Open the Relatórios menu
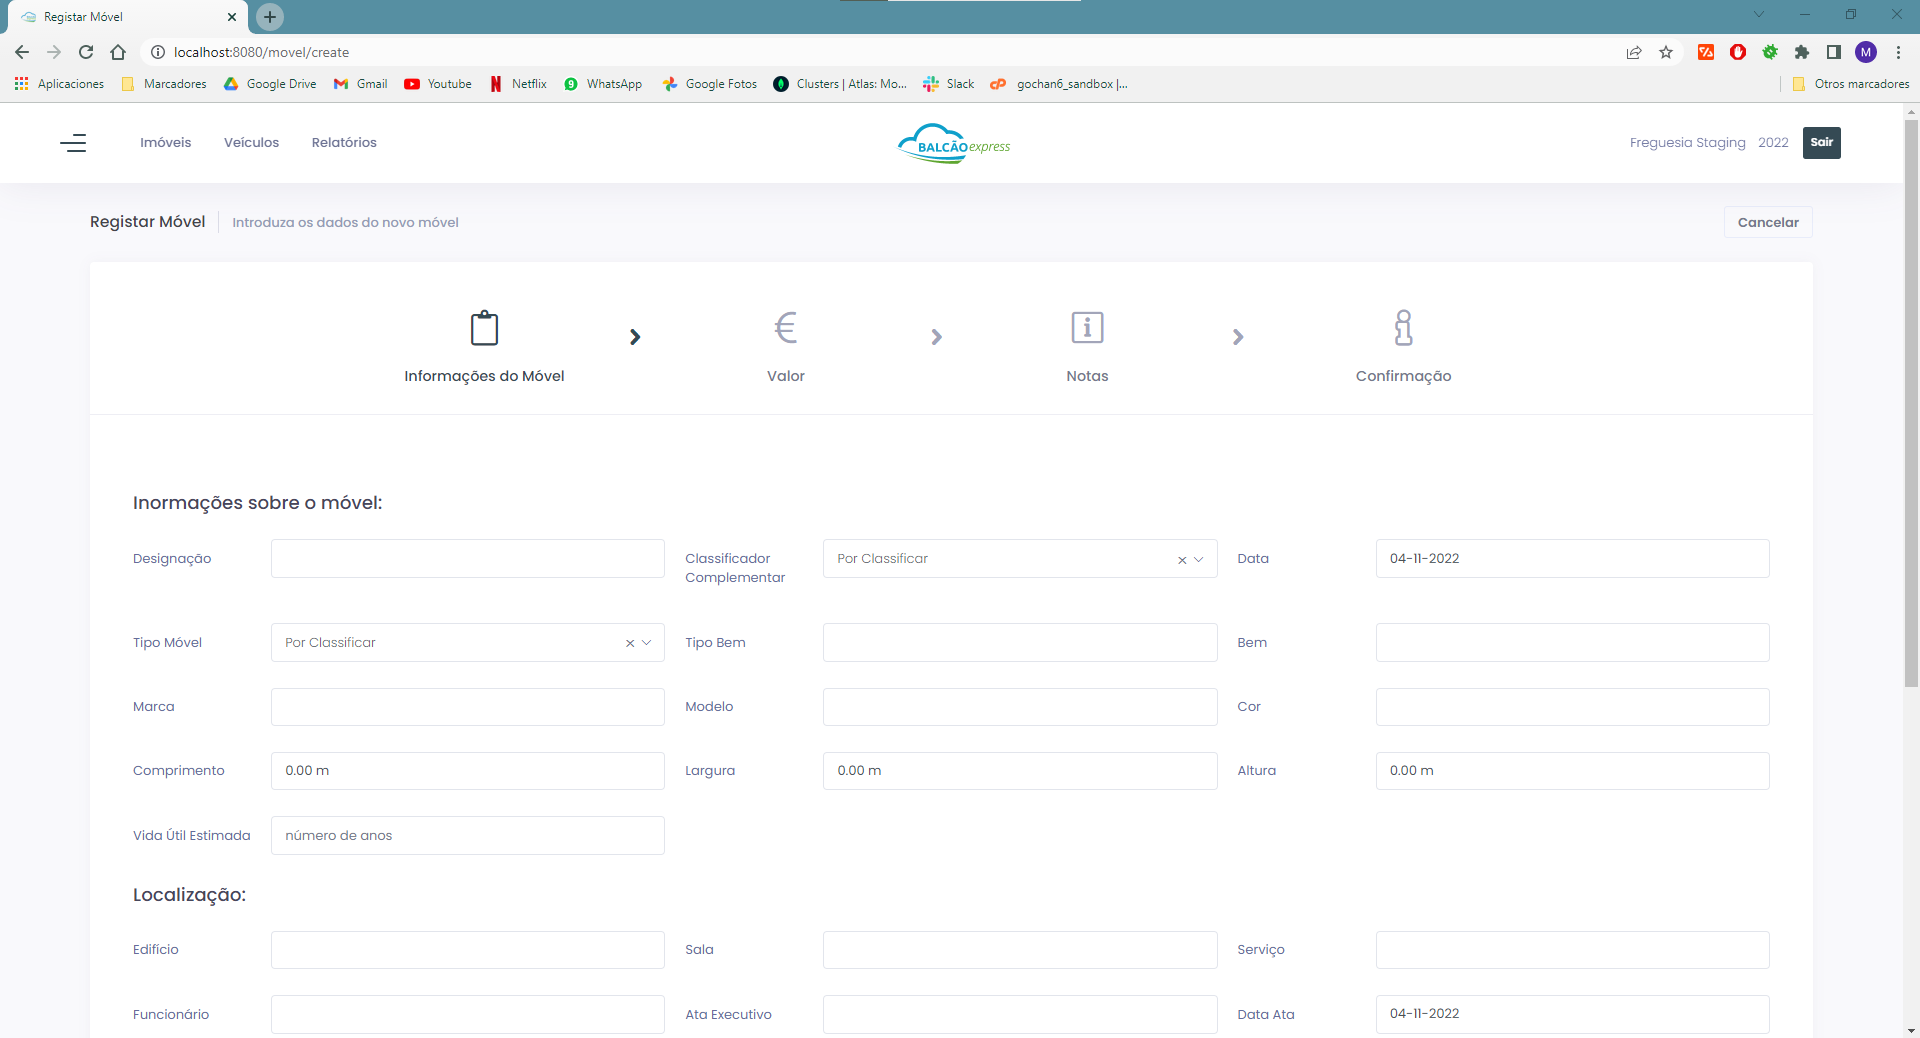The height and width of the screenshot is (1038, 1920). click(344, 143)
